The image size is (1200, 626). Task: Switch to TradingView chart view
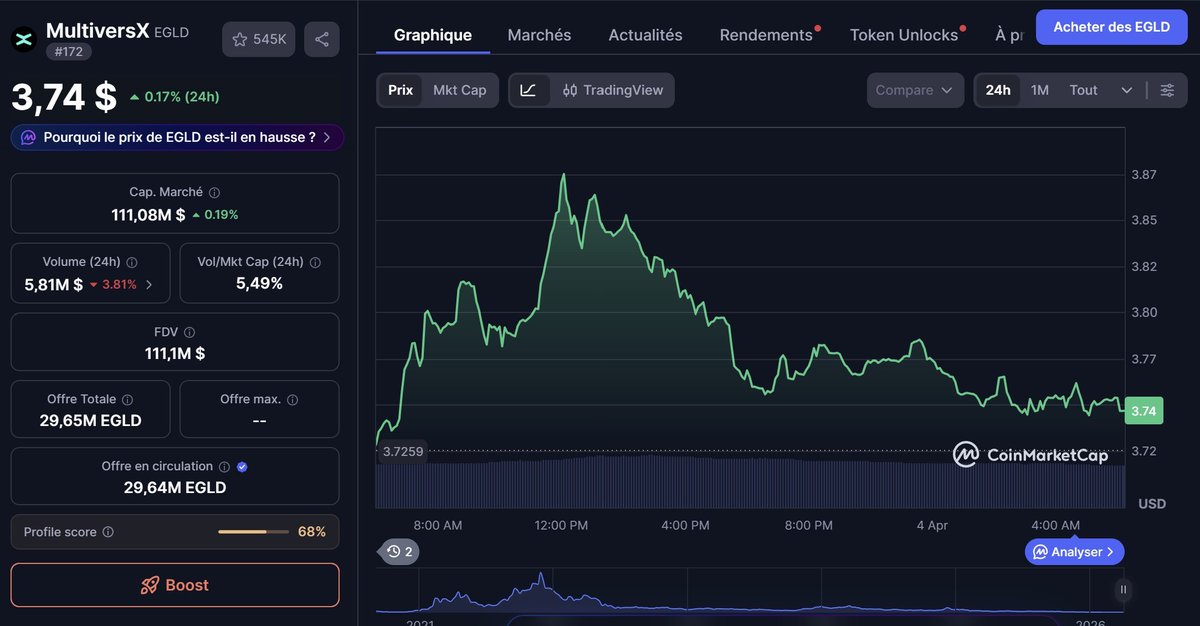point(613,90)
